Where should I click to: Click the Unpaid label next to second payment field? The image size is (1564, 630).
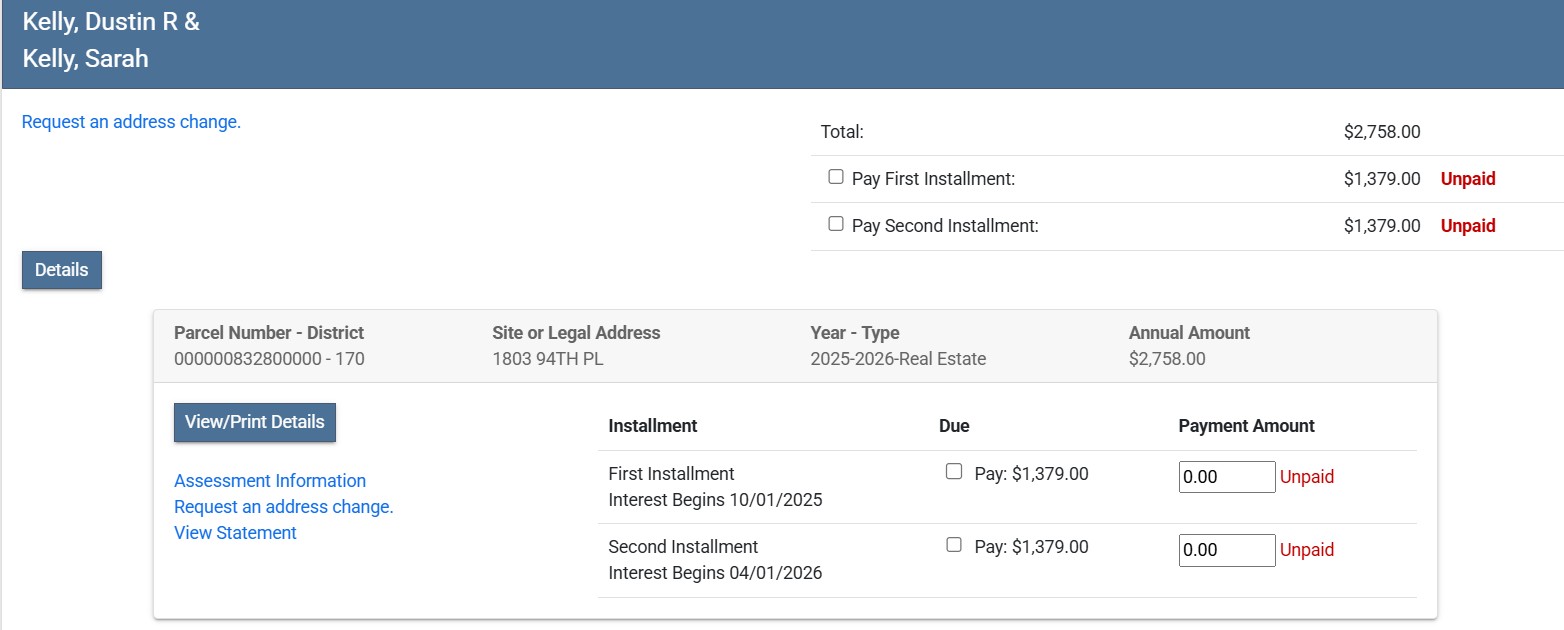click(1307, 550)
